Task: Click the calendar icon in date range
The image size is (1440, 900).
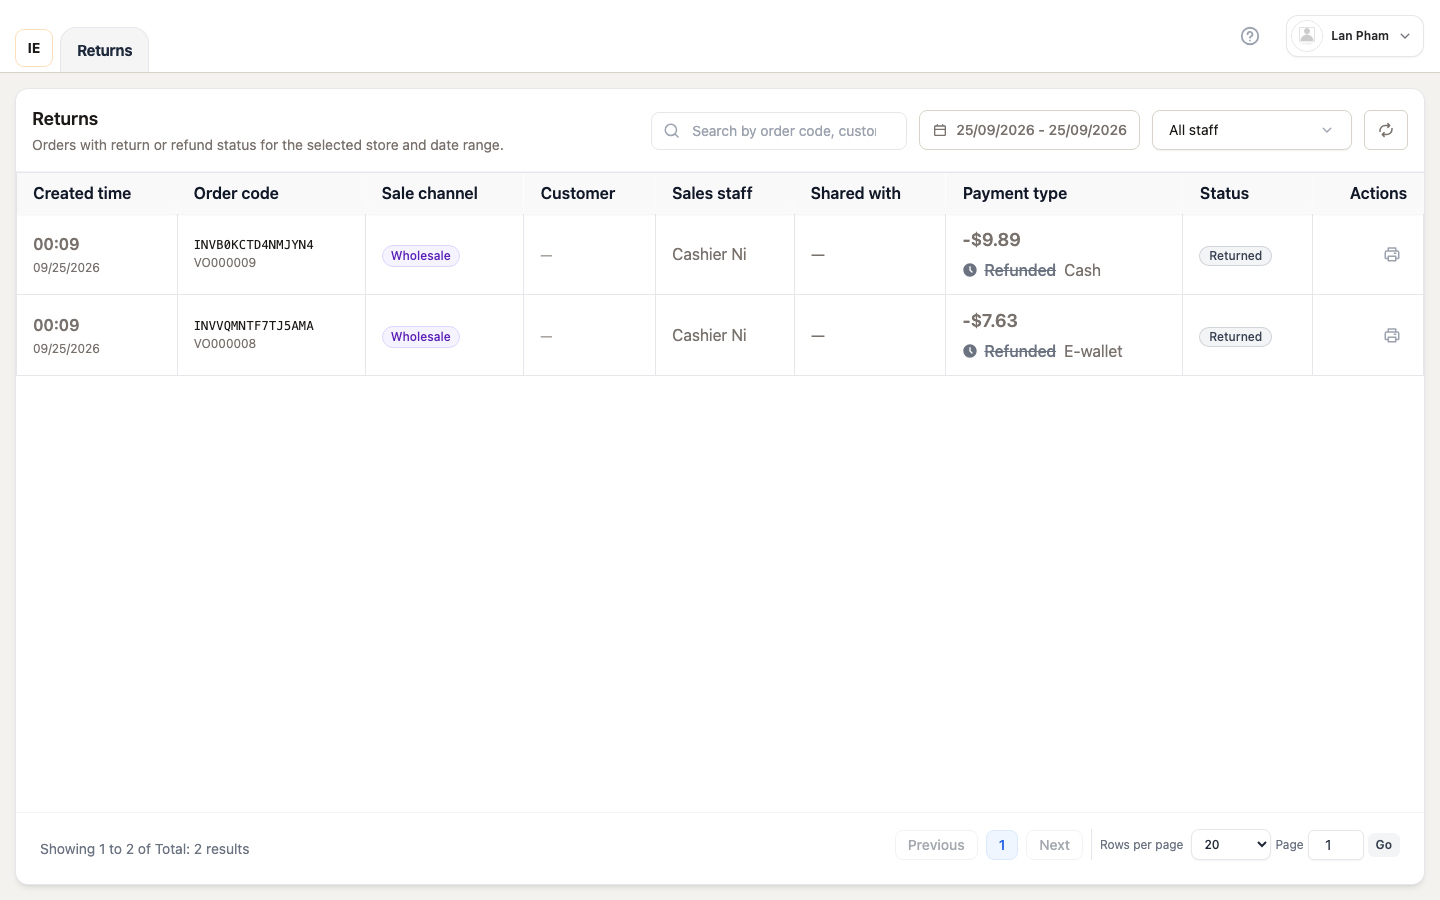Action: click(x=940, y=130)
